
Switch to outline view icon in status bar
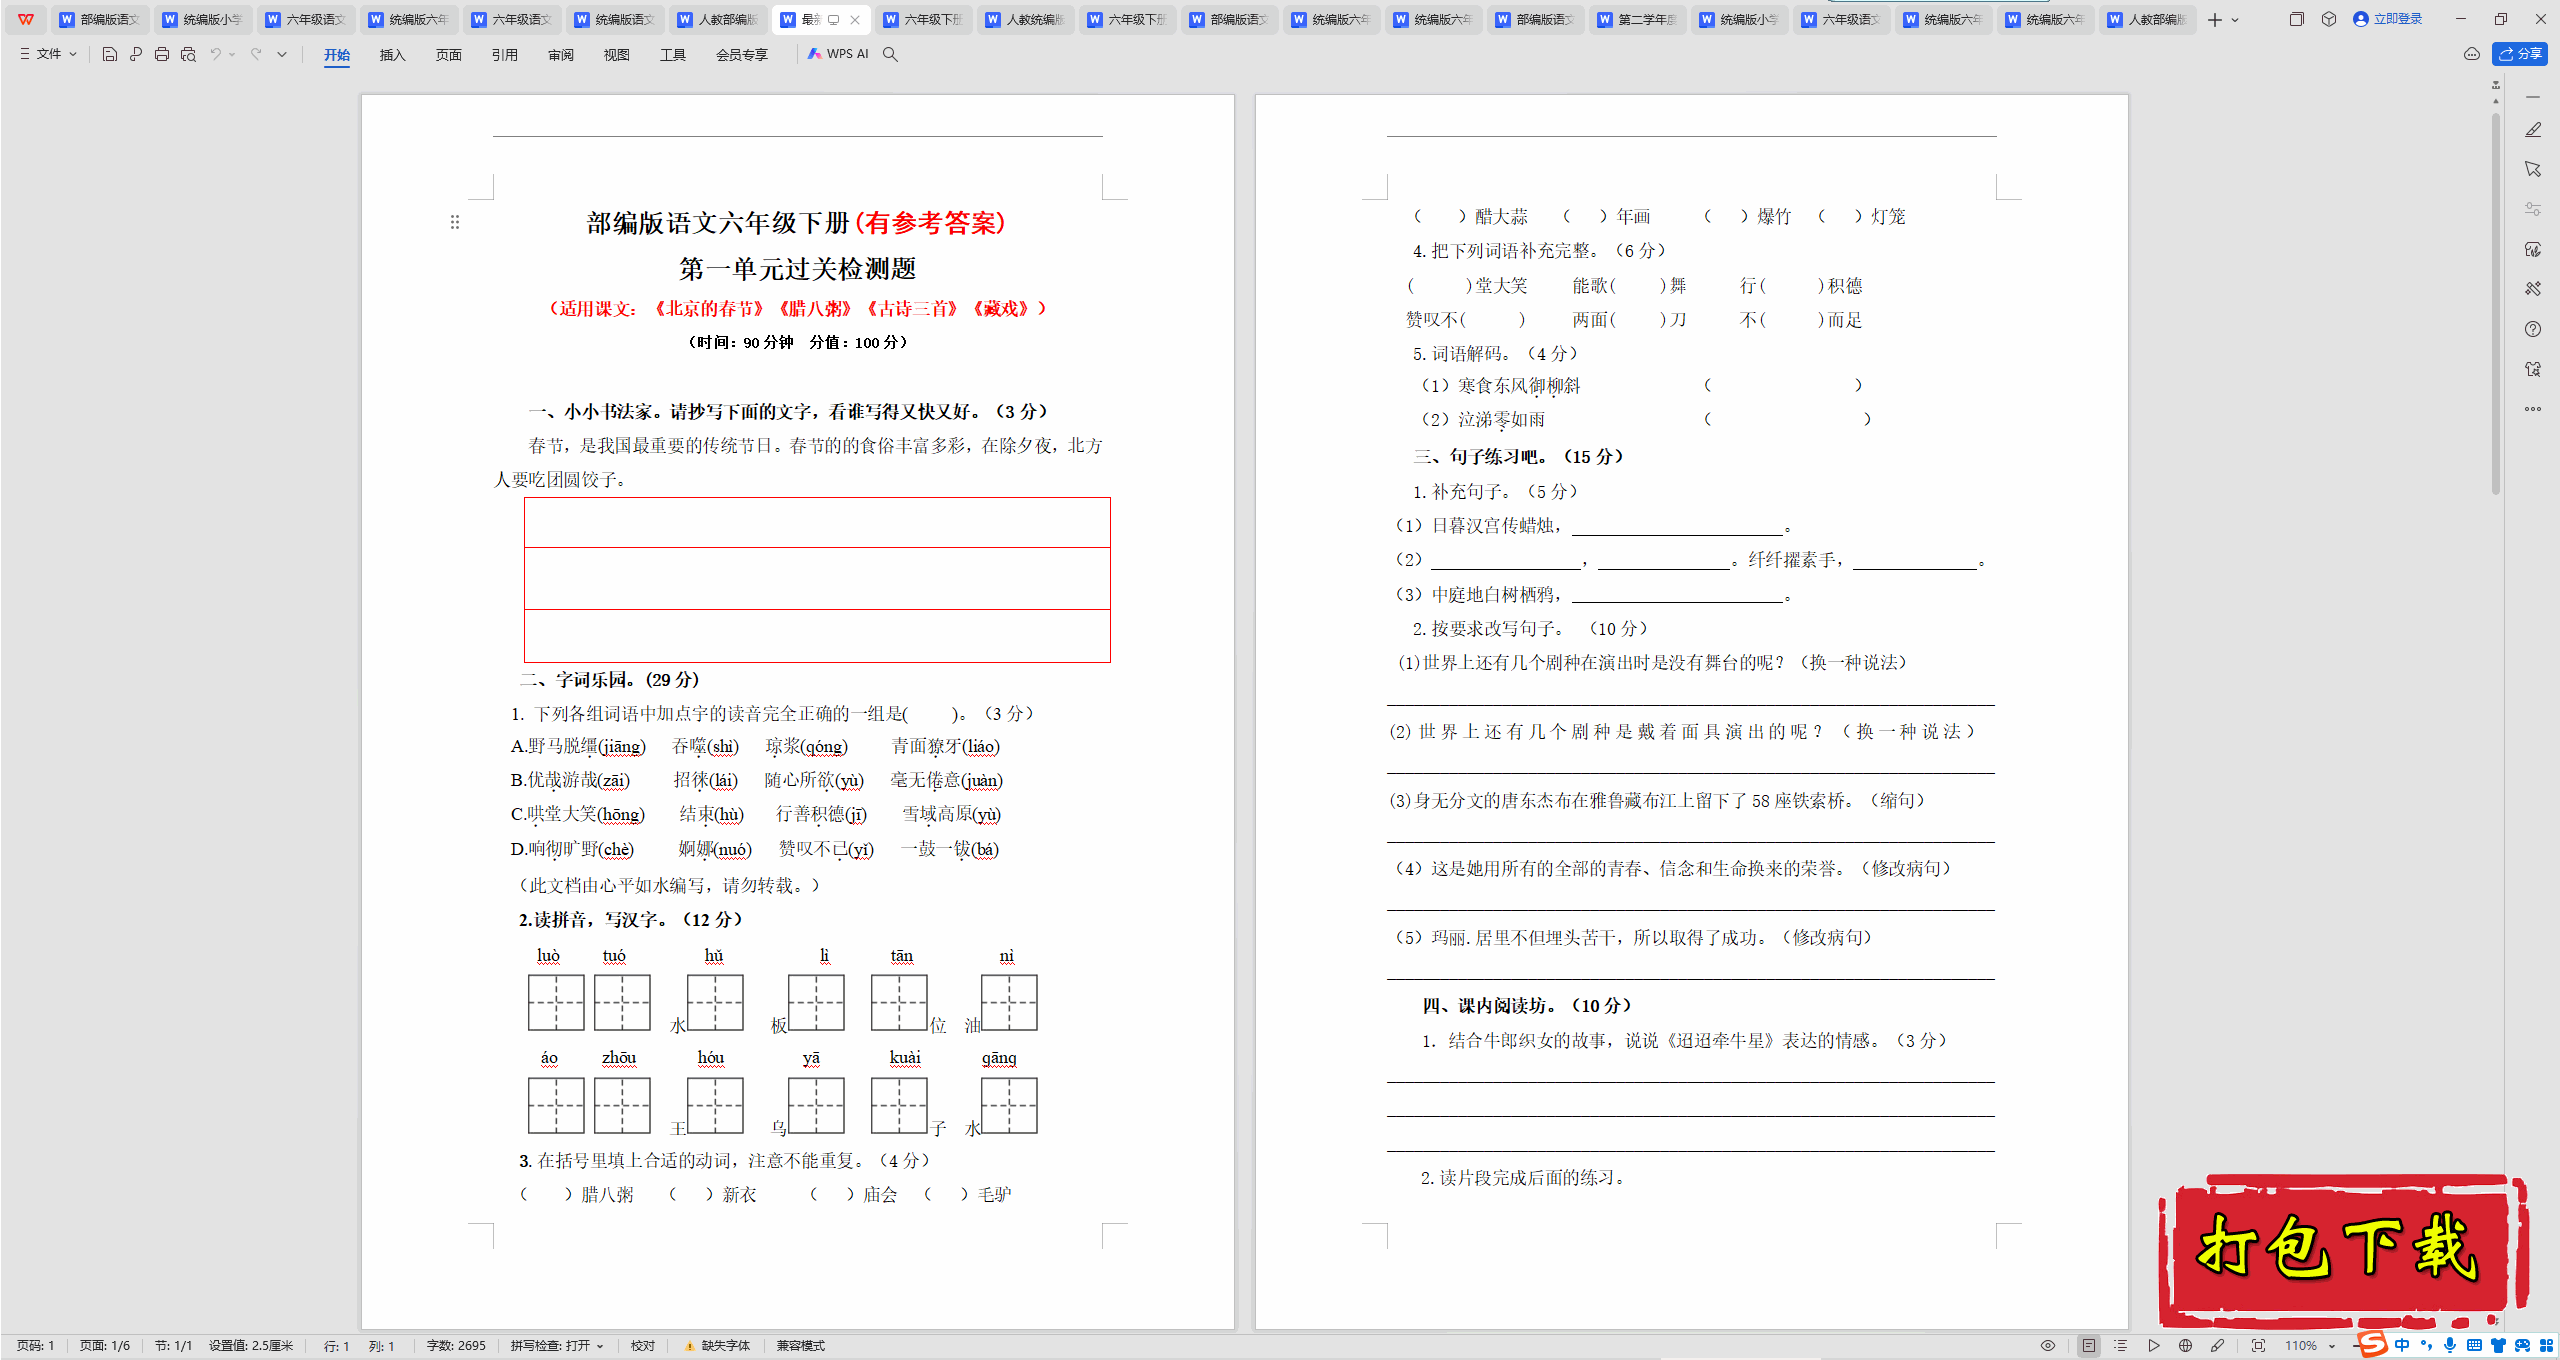tap(2121, 1346)
